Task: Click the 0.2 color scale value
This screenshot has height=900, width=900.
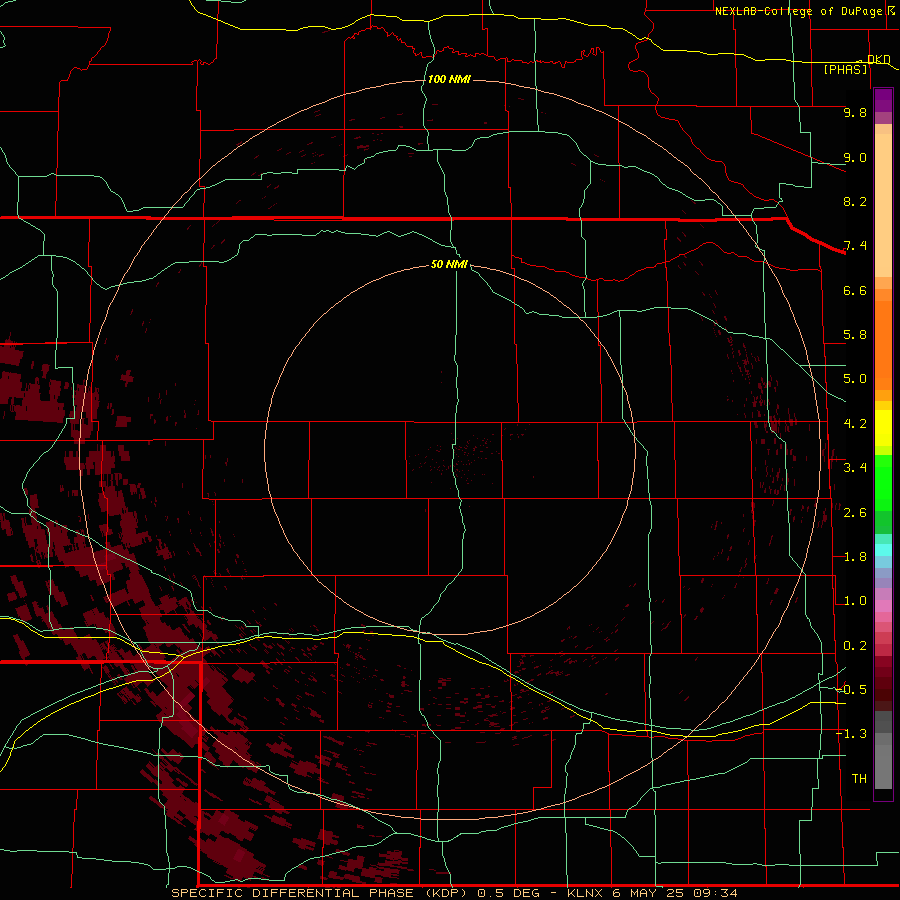Action: [x=855, y=646]
